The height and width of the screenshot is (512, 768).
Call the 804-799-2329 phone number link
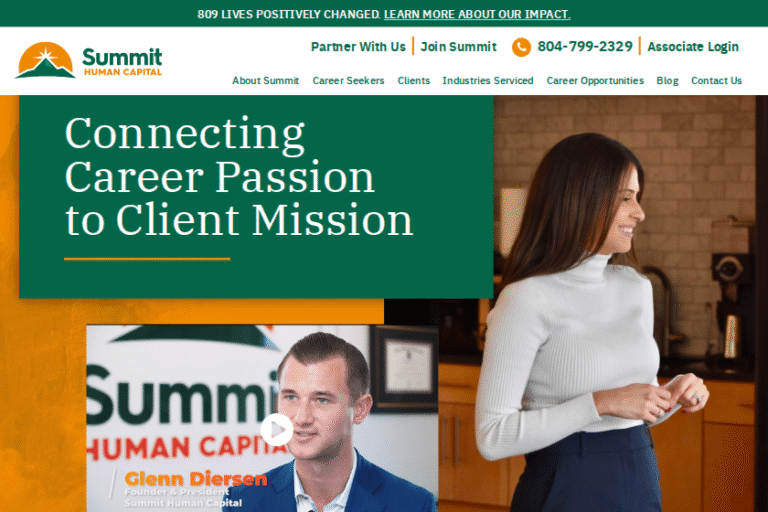tap(585, 47)
